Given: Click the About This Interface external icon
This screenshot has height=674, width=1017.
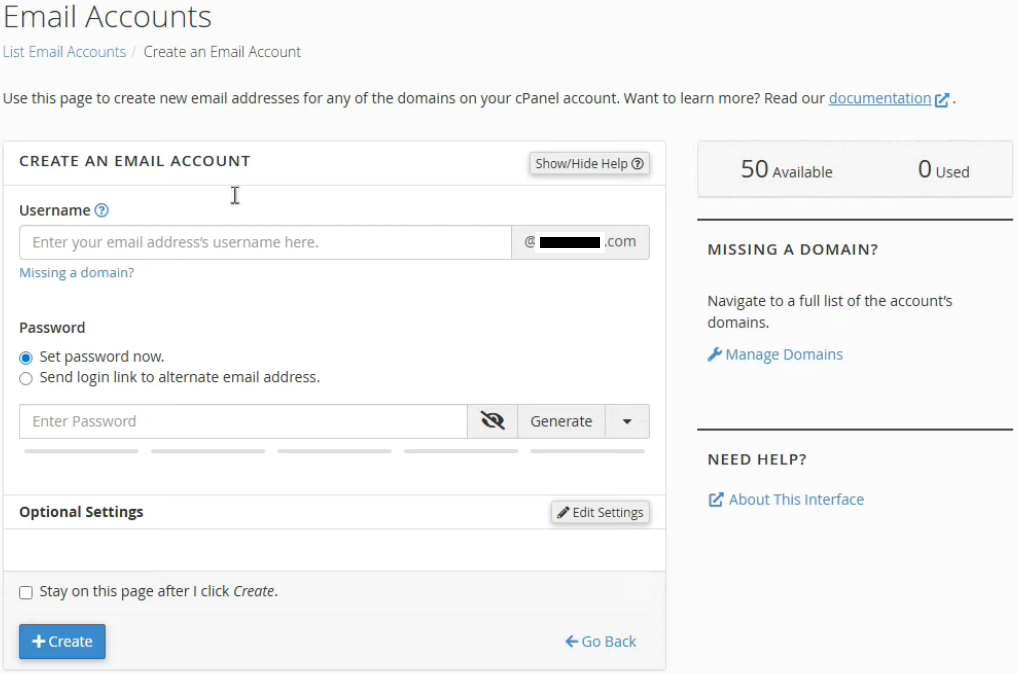Looking at the screenshot, I should 715,500.
